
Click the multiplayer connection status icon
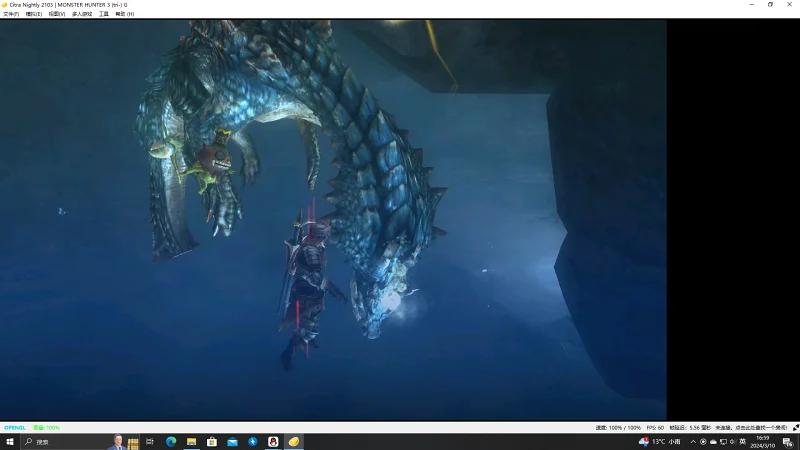[795, 428]
